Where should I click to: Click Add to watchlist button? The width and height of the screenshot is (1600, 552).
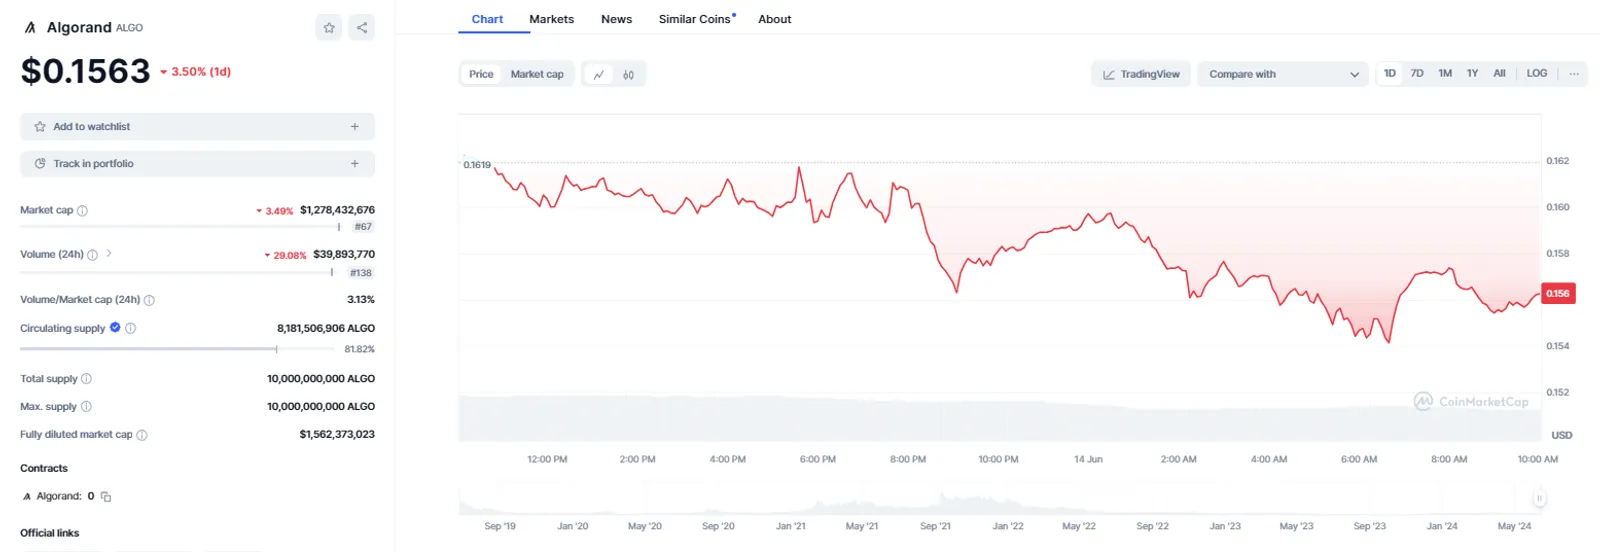point(197,127)
